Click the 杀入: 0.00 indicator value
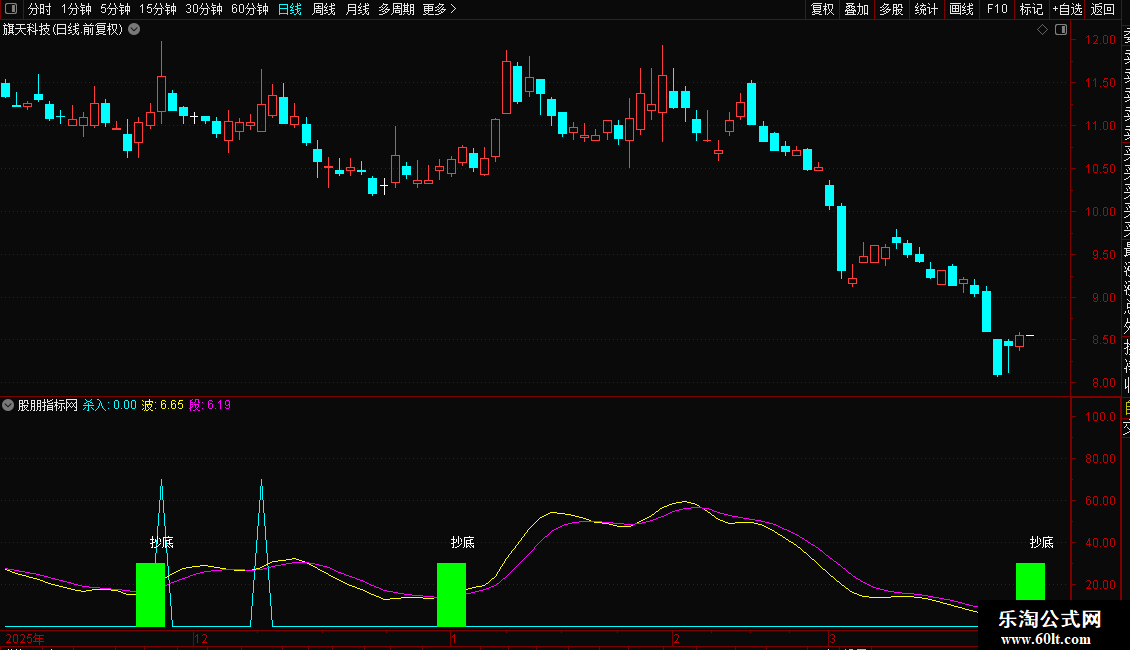Image resolution: width=1130 pixels, height=650 pixels. point(110,405)
